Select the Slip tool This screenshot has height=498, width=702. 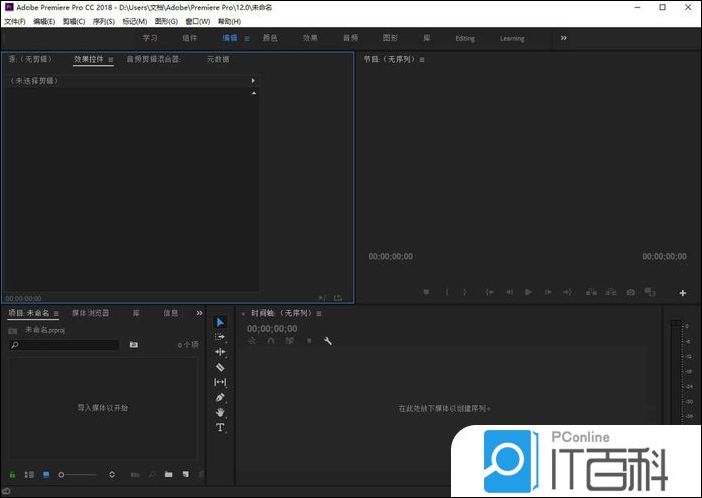220,382
